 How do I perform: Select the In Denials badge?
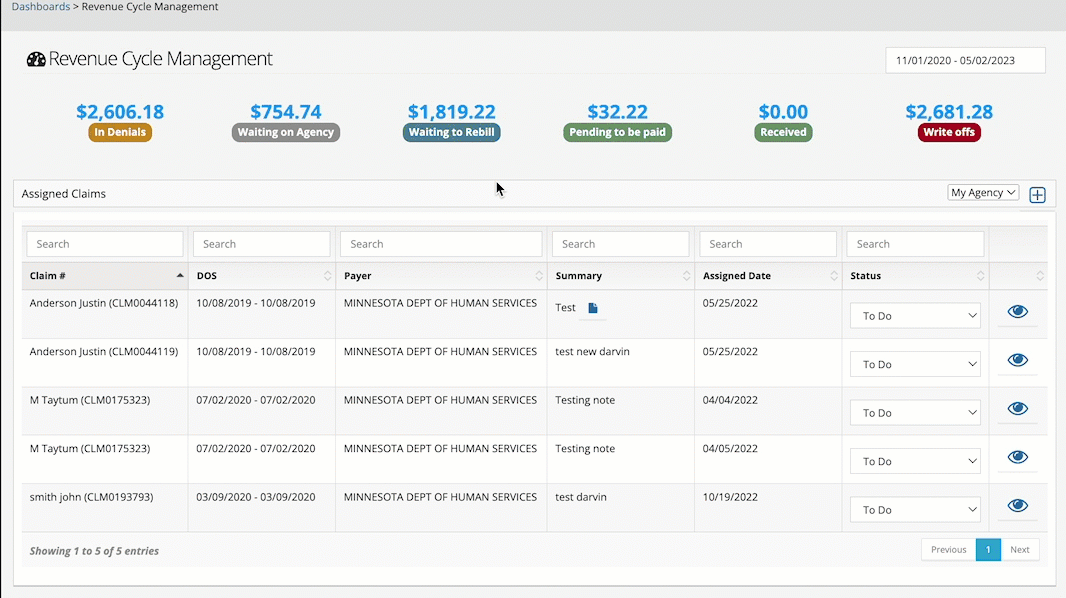click(x=120, y=131)
